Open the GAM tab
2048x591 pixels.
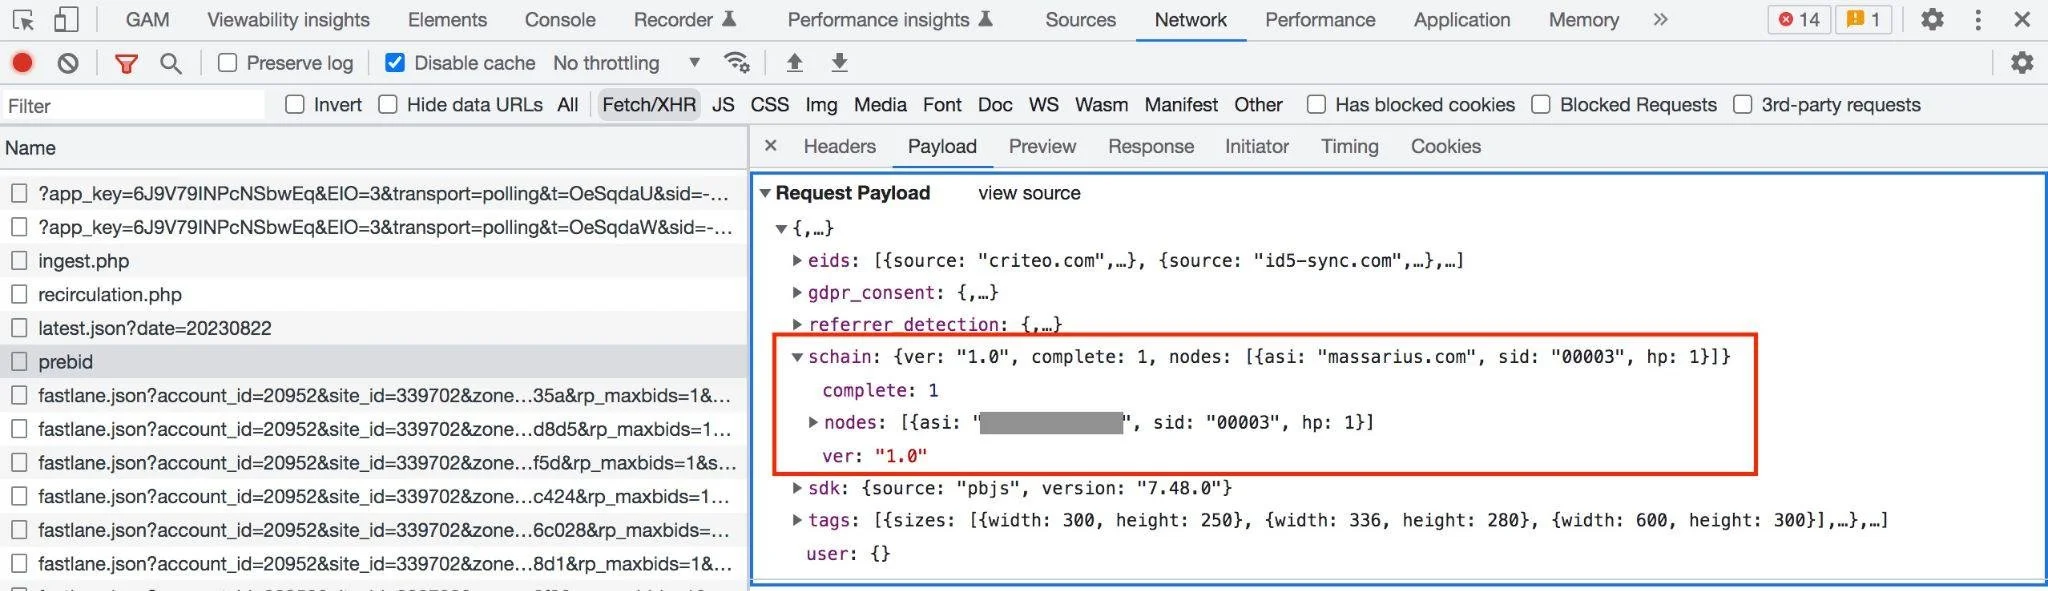coord(147,19)
